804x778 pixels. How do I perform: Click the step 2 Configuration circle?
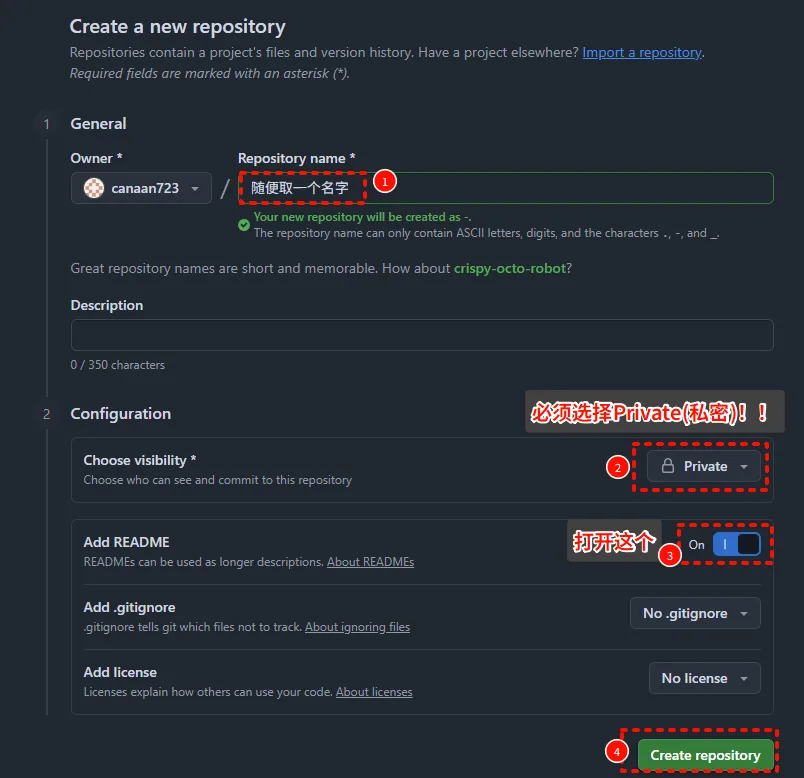point(46,414)
